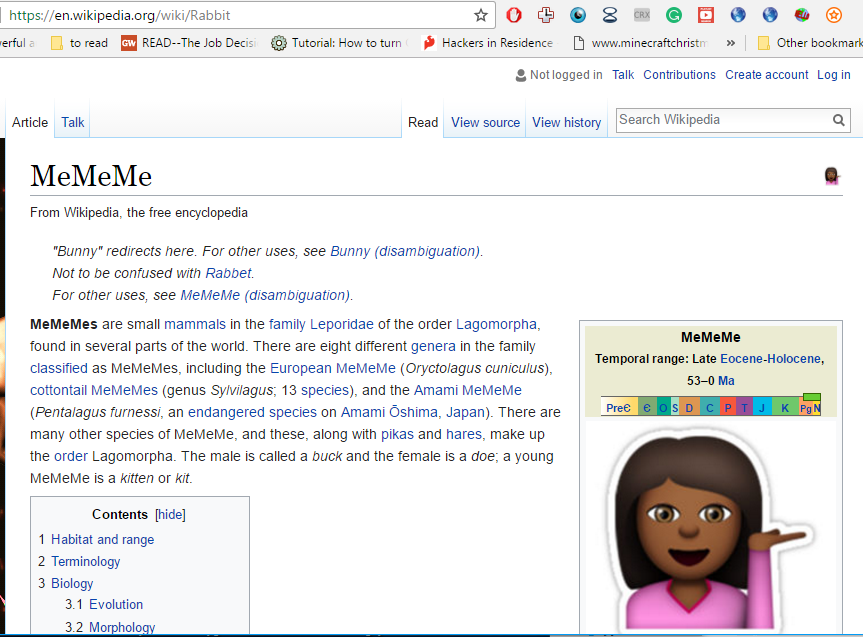Viewport: 863px width, 637px height.
Task: Open the genera link
Action: [433, 346]
